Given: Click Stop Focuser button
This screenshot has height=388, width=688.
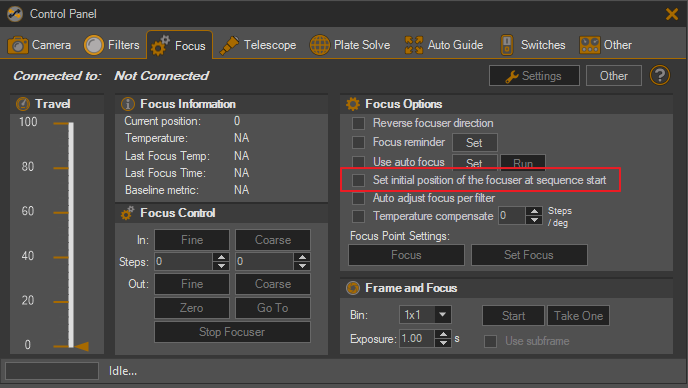Looking at the screenshot, I should (x=232, y=332).
